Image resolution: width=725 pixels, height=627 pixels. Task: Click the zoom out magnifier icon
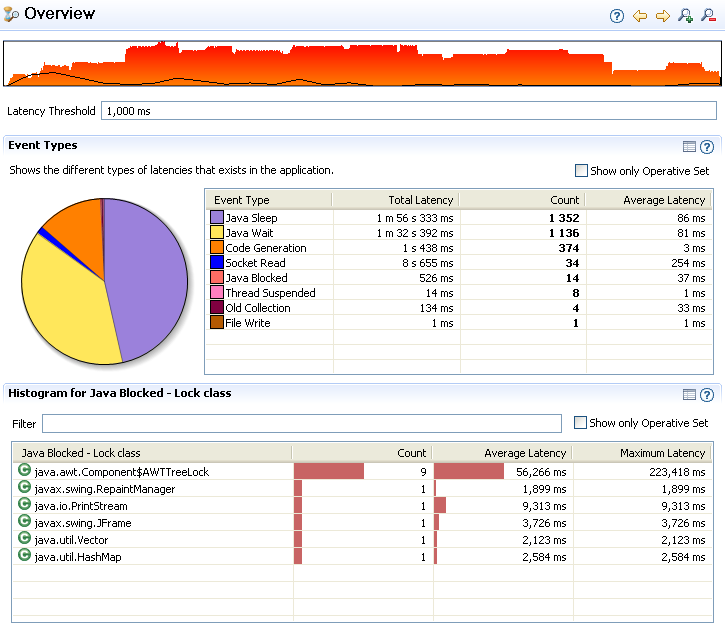point(708,15)
